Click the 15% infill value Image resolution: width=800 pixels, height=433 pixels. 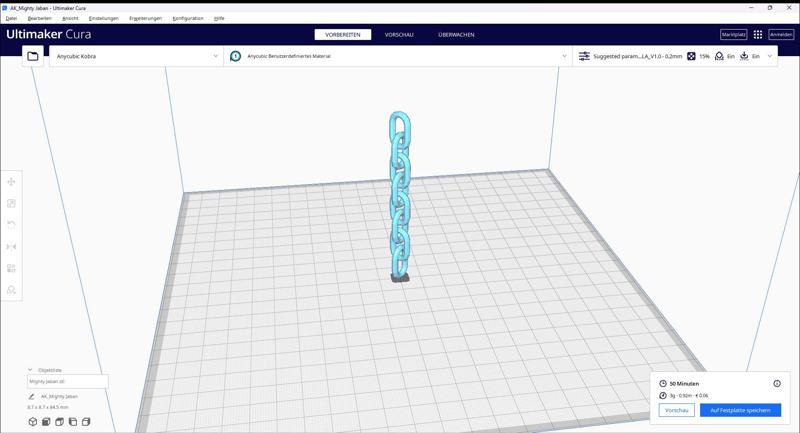(x=705, y=56)
